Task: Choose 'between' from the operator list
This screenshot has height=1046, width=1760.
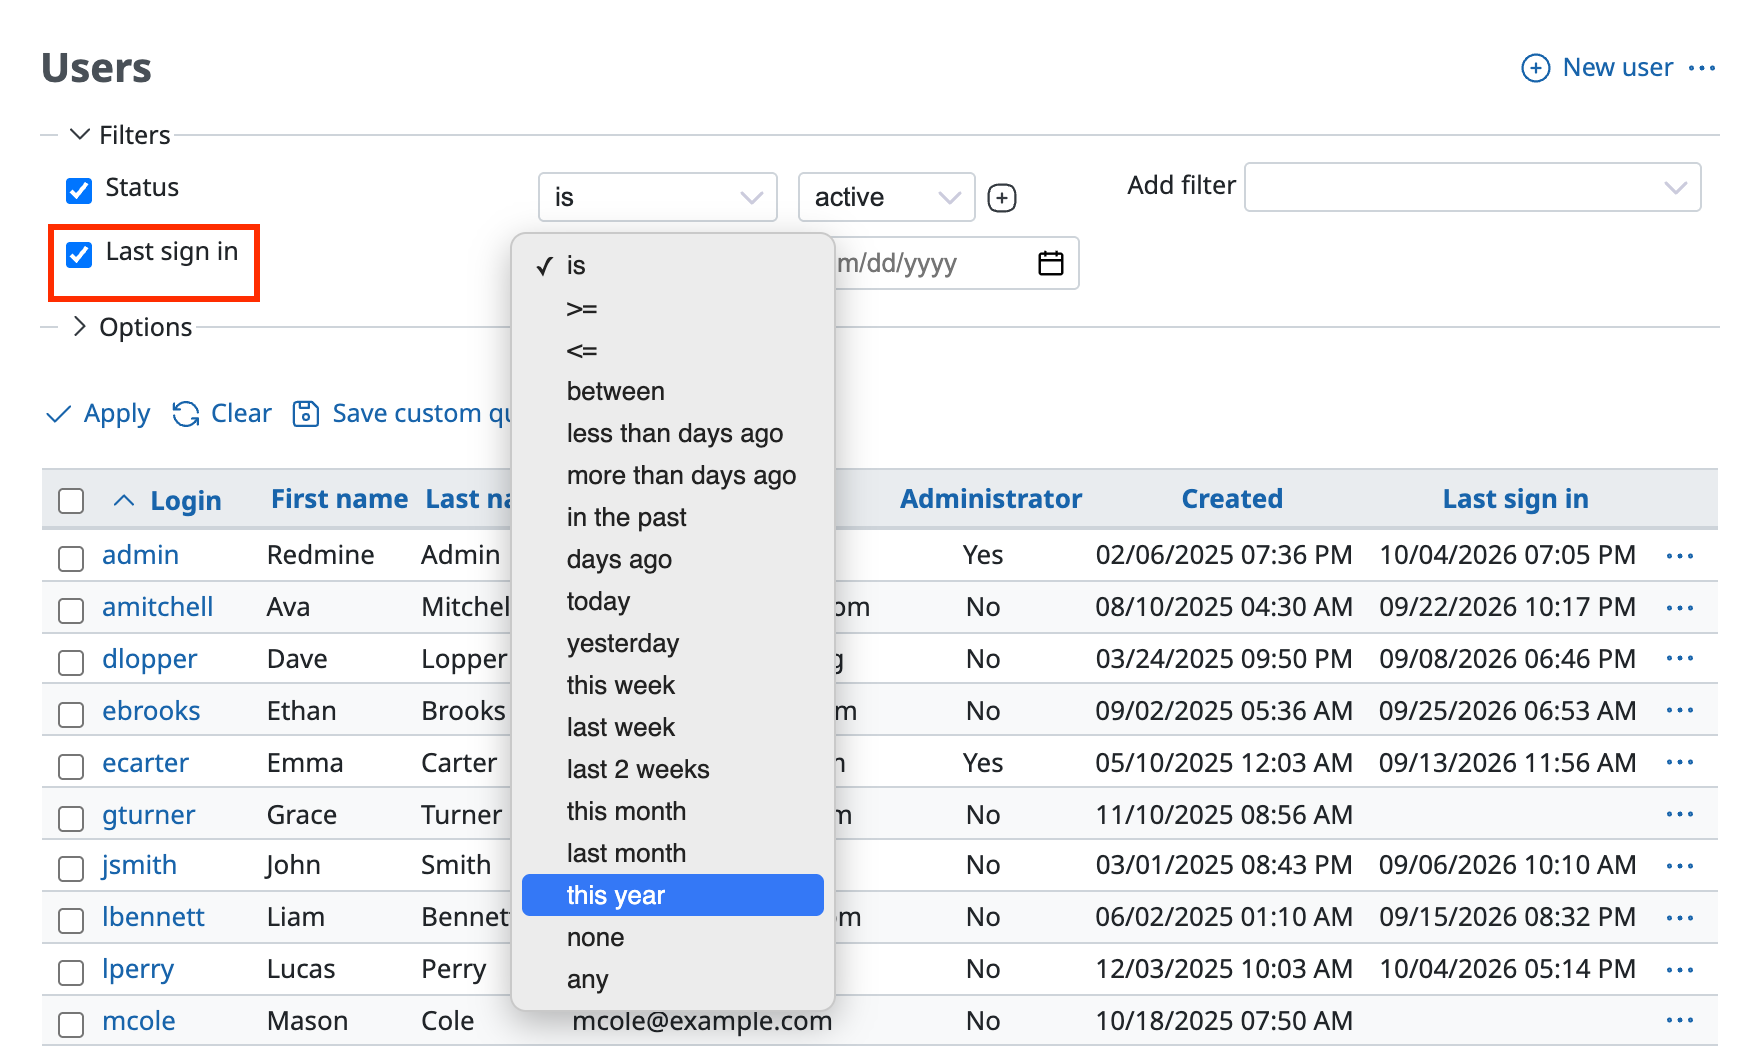Action: point(673,391)
